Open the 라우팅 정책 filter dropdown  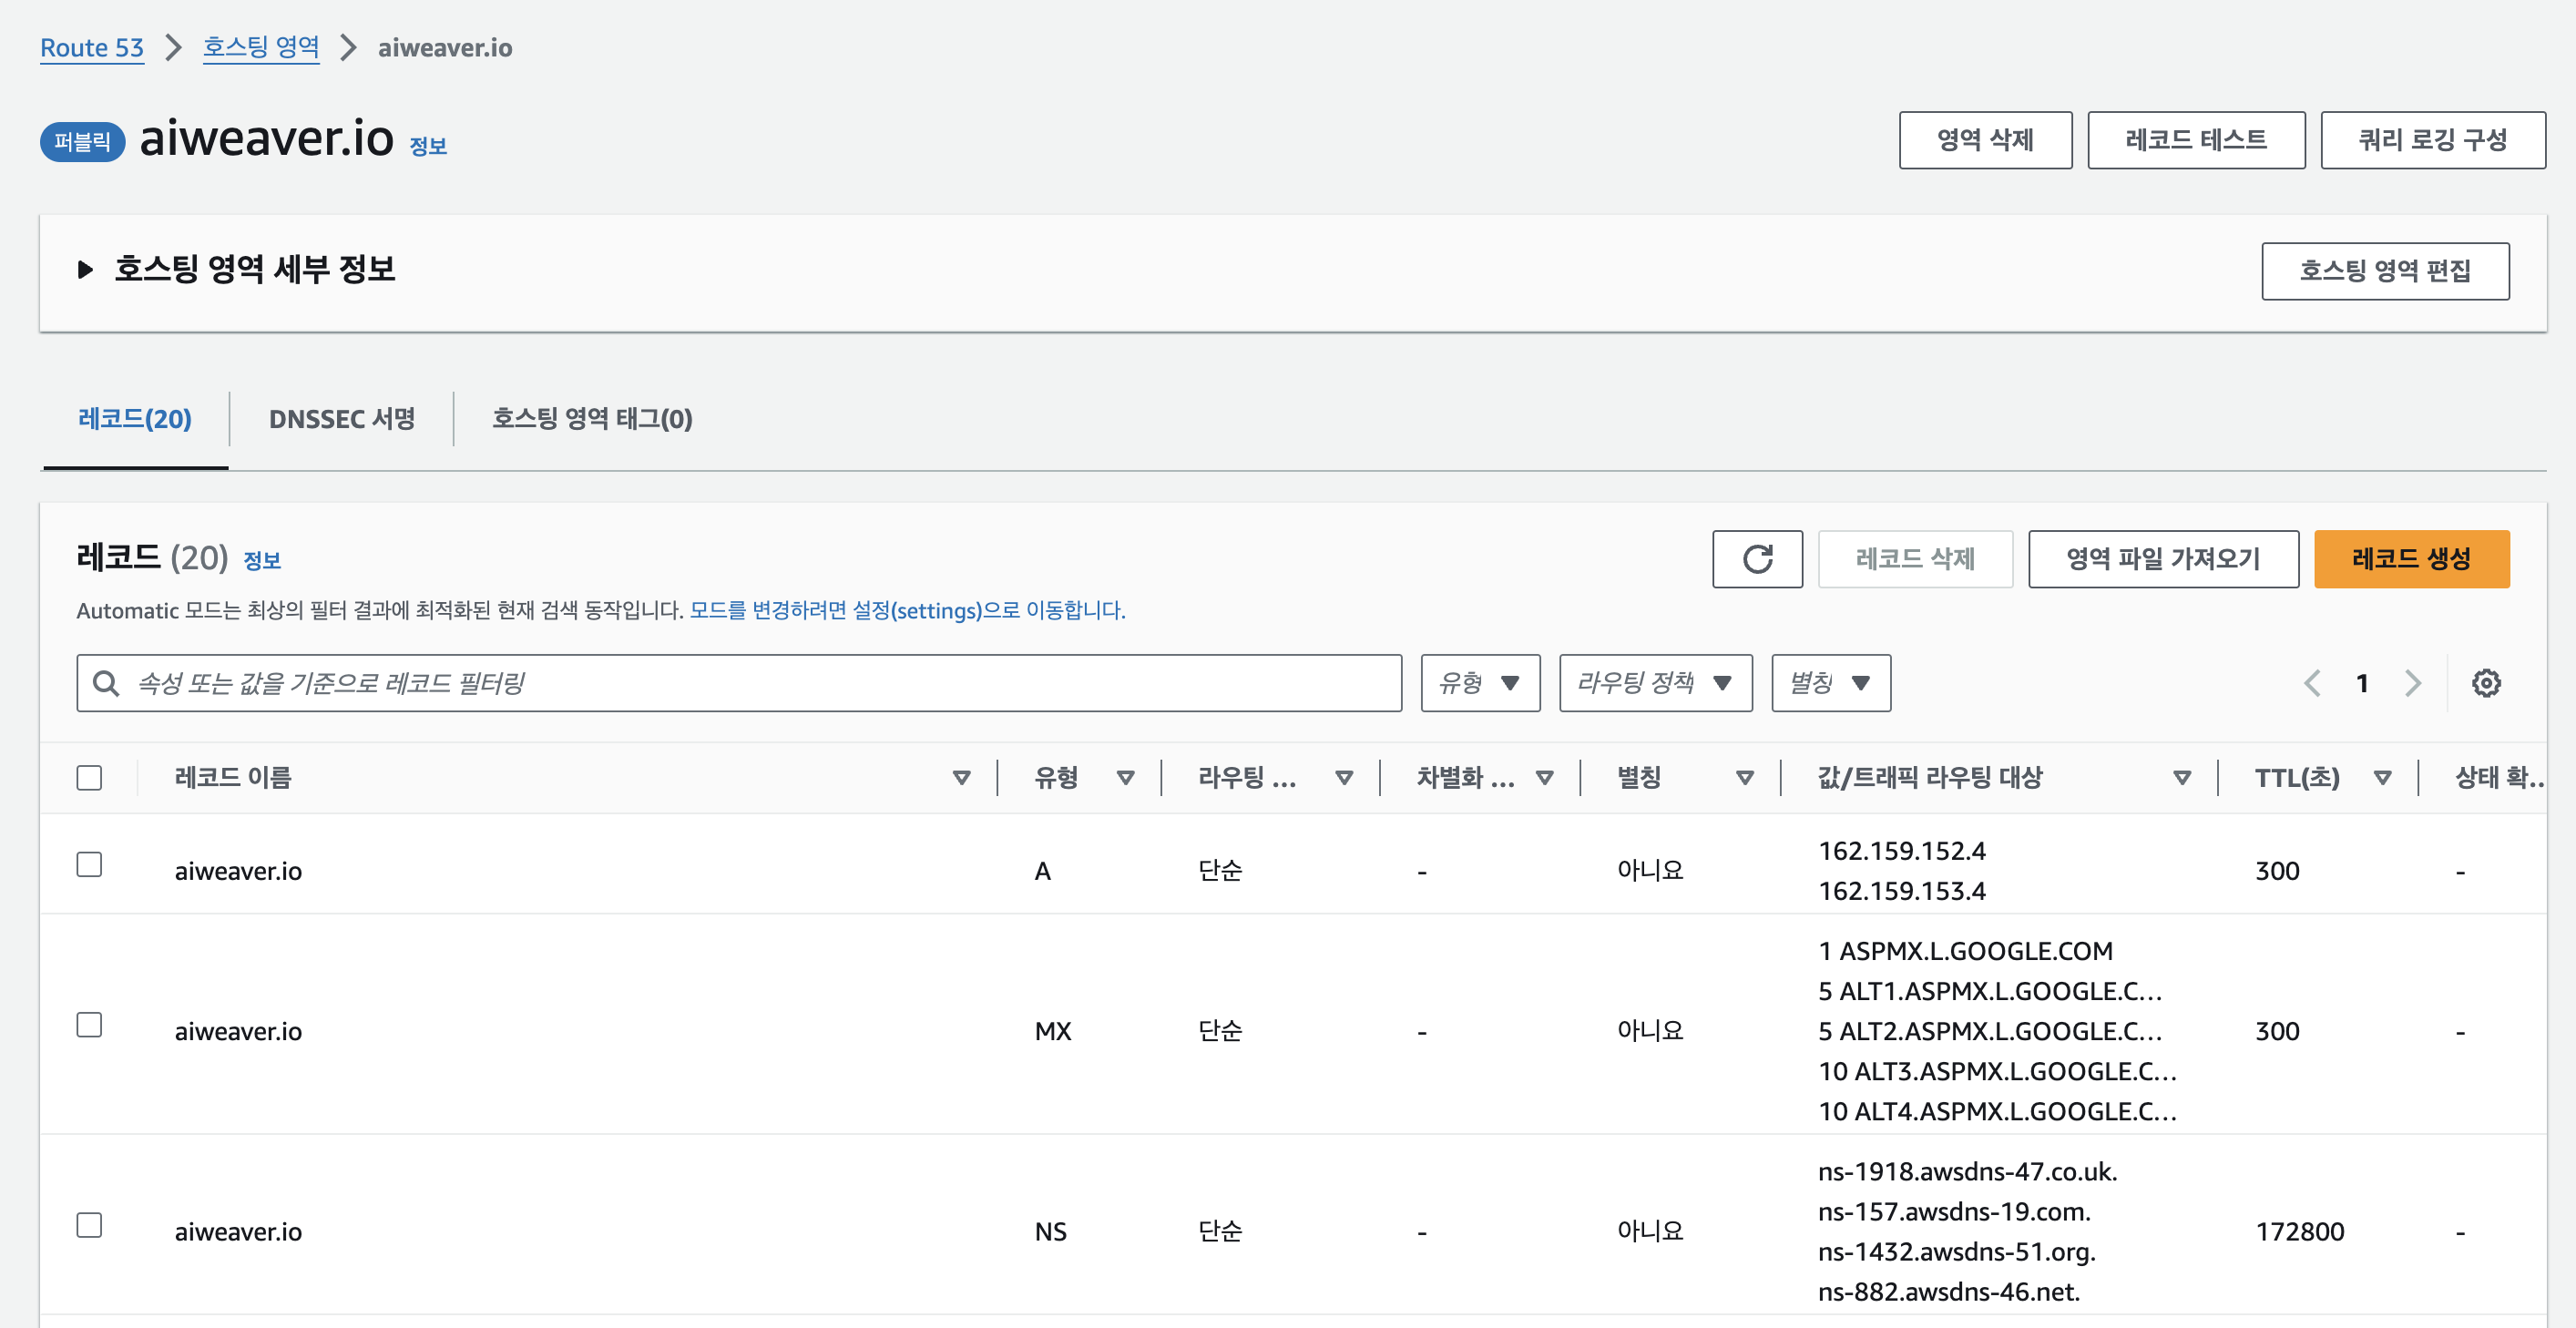click(x=1656, y=683)
